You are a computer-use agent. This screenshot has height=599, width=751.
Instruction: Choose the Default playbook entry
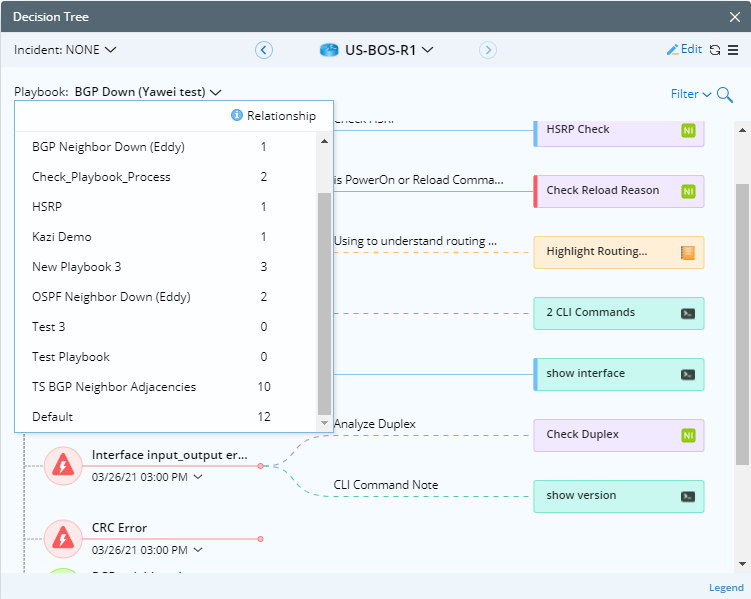point(52,417)
